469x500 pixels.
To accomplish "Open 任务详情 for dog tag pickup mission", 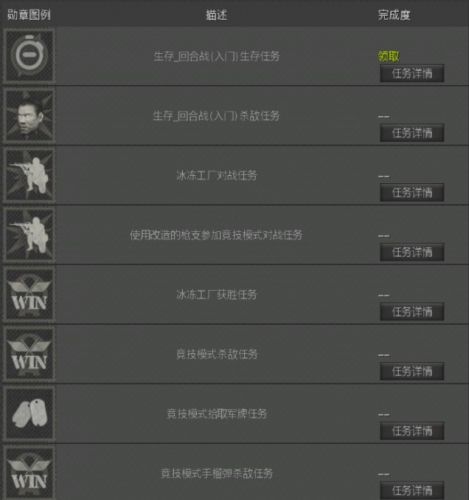I will (412, 431).
